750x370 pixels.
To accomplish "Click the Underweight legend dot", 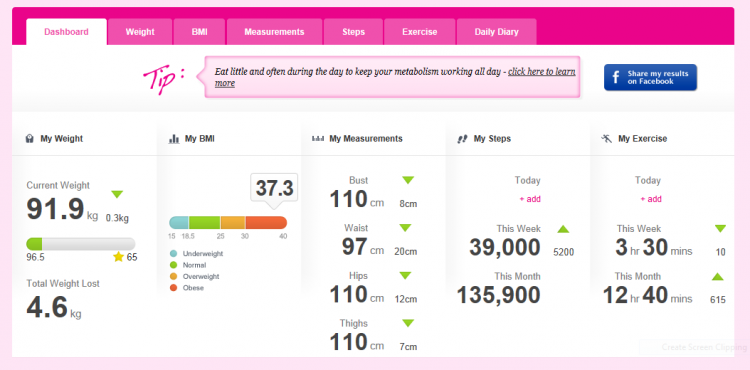I will (x=174, y=254).
